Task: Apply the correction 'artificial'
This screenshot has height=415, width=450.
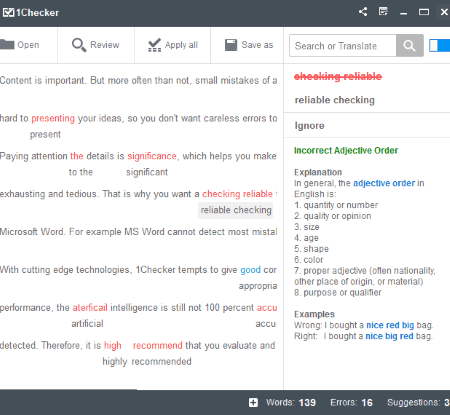Action: point(87,323)
